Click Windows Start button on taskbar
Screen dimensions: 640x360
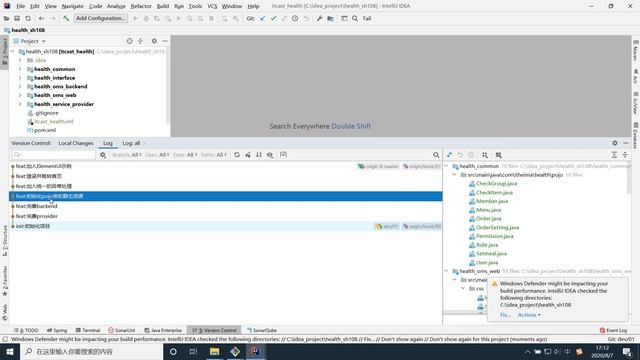click(10, 351)
